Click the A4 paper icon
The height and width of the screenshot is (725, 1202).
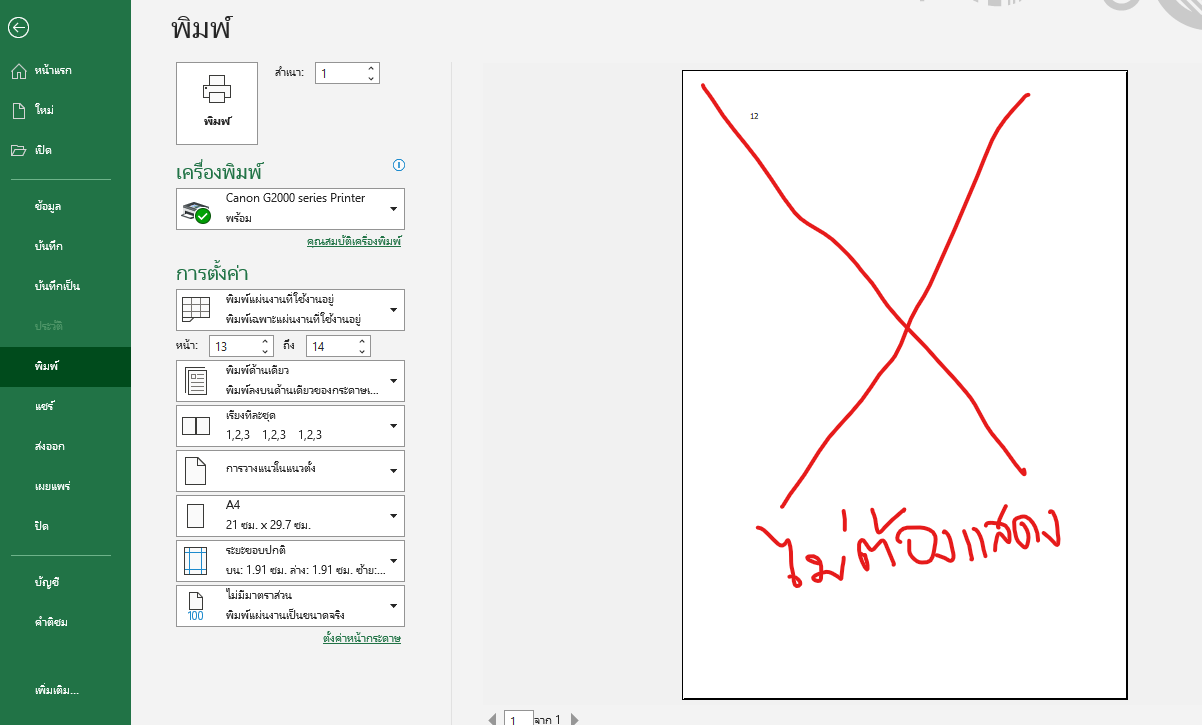pyautogui.click(x=196, y=516)
